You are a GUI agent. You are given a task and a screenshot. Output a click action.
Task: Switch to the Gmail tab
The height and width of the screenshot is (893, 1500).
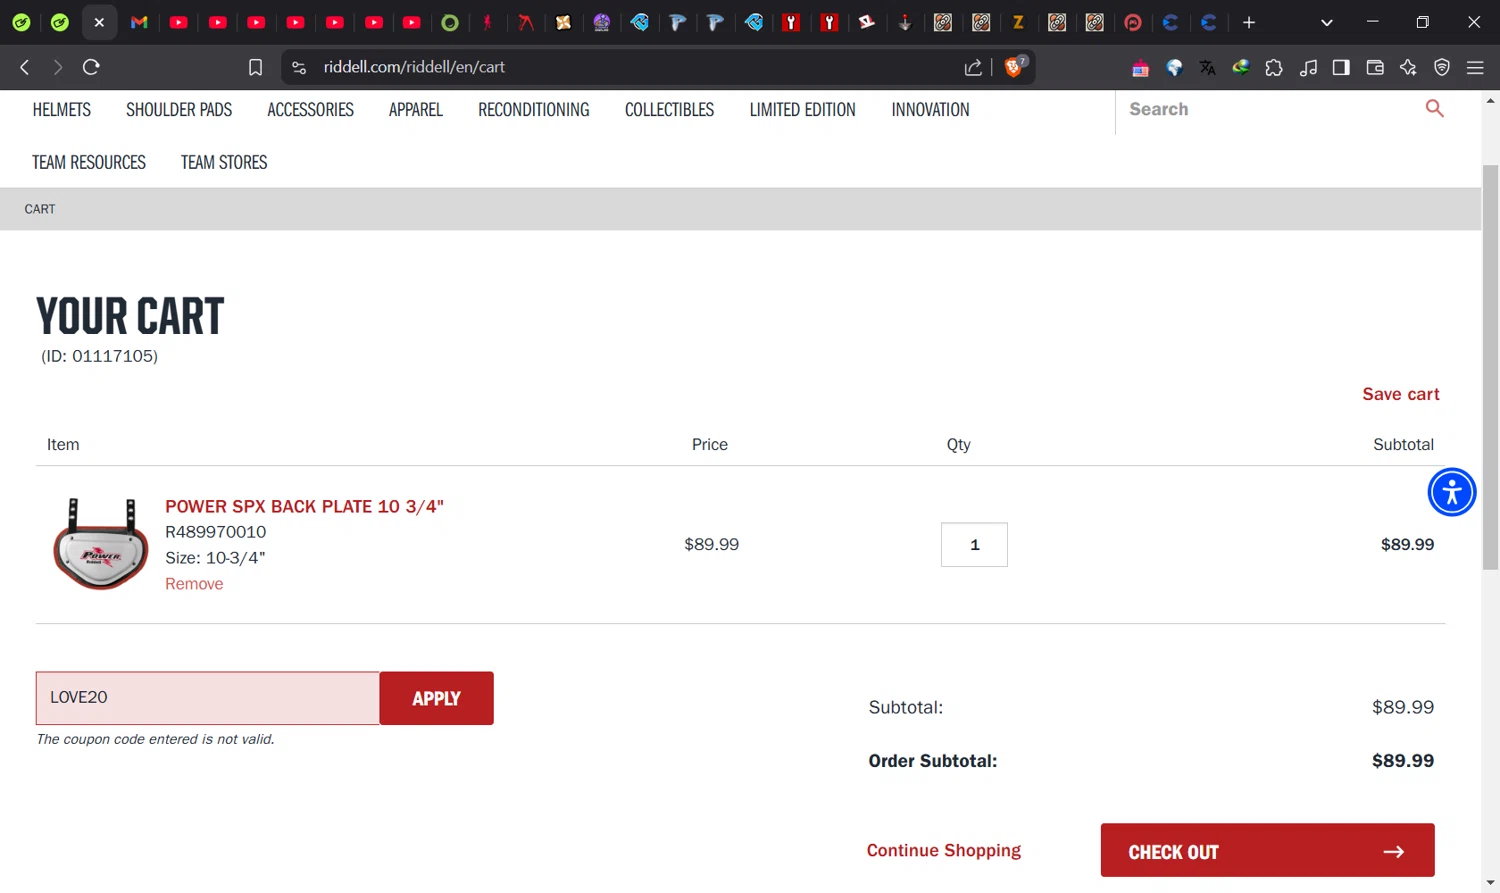point(139,22)
